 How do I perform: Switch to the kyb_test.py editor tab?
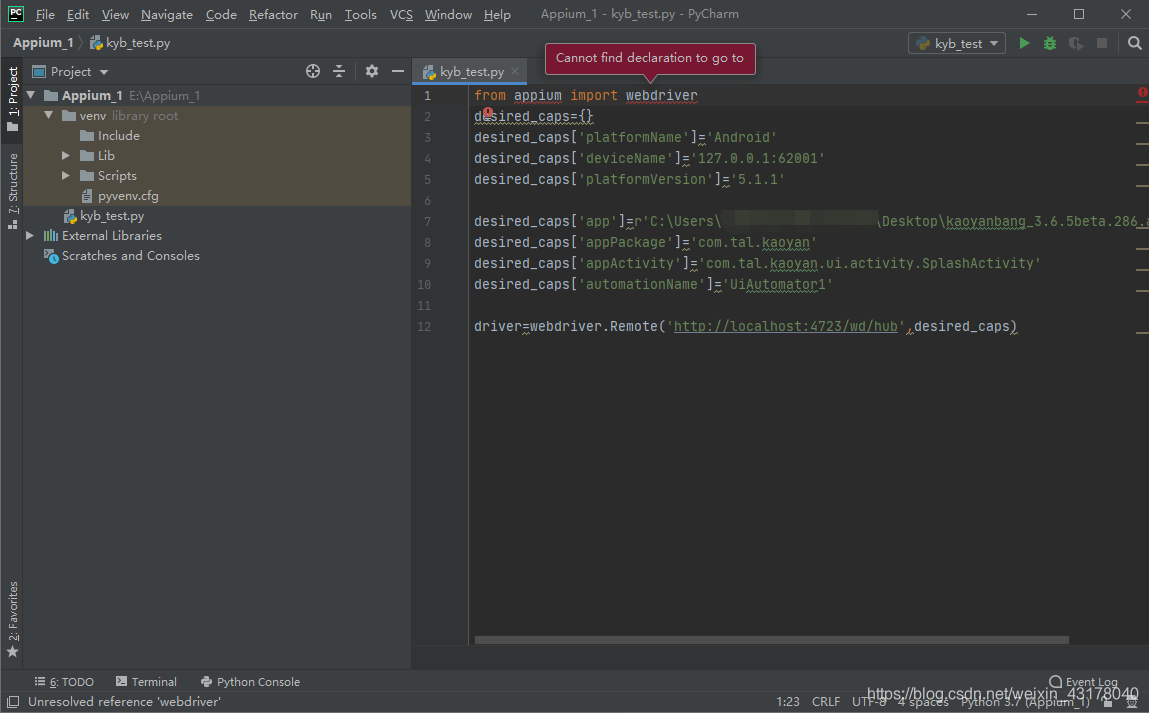coord(470,71)
